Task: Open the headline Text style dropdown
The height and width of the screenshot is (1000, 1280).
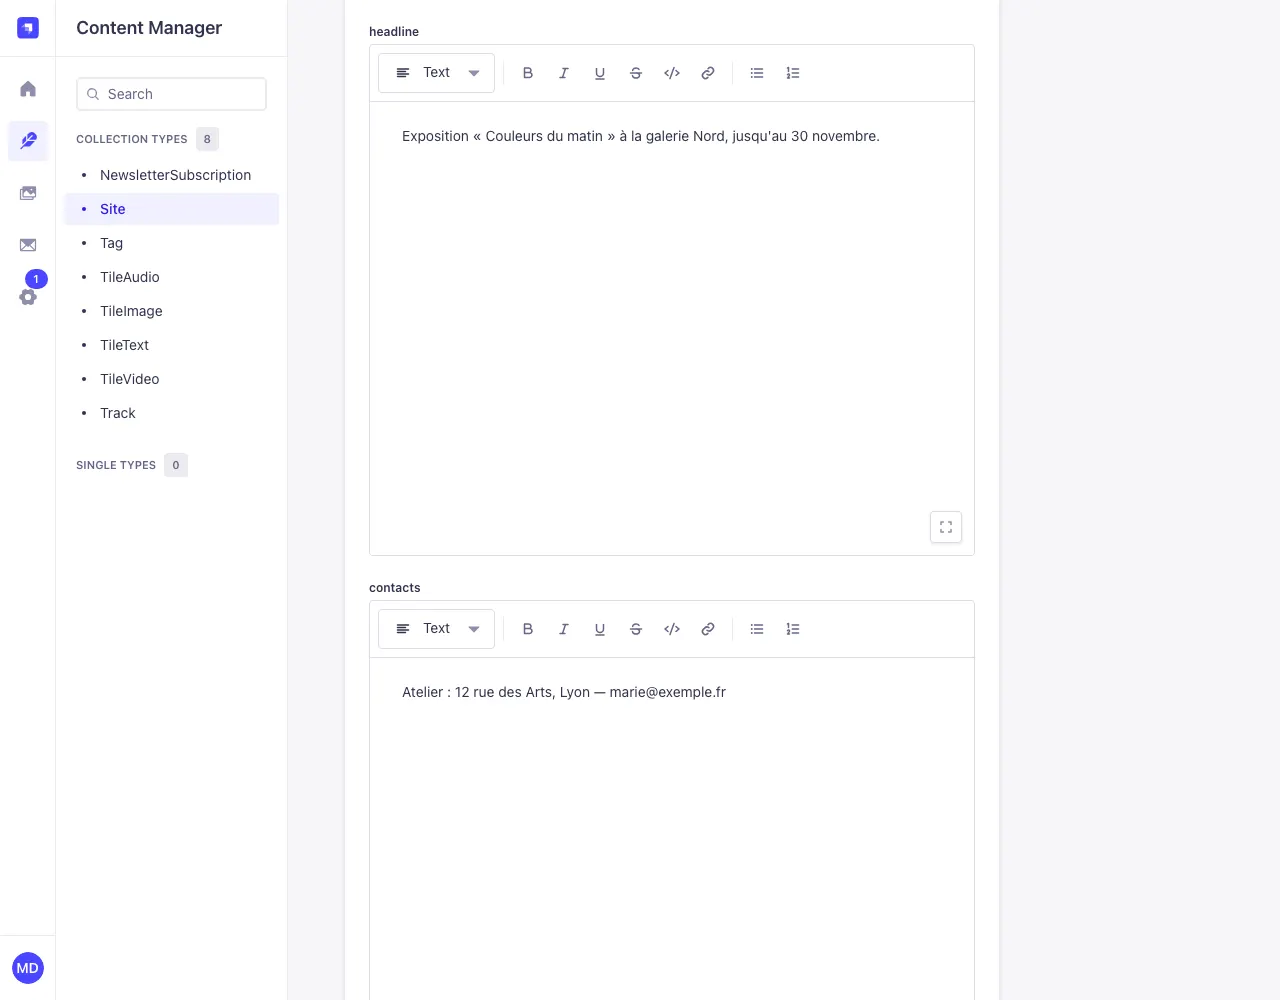Action: click(436, 73)
